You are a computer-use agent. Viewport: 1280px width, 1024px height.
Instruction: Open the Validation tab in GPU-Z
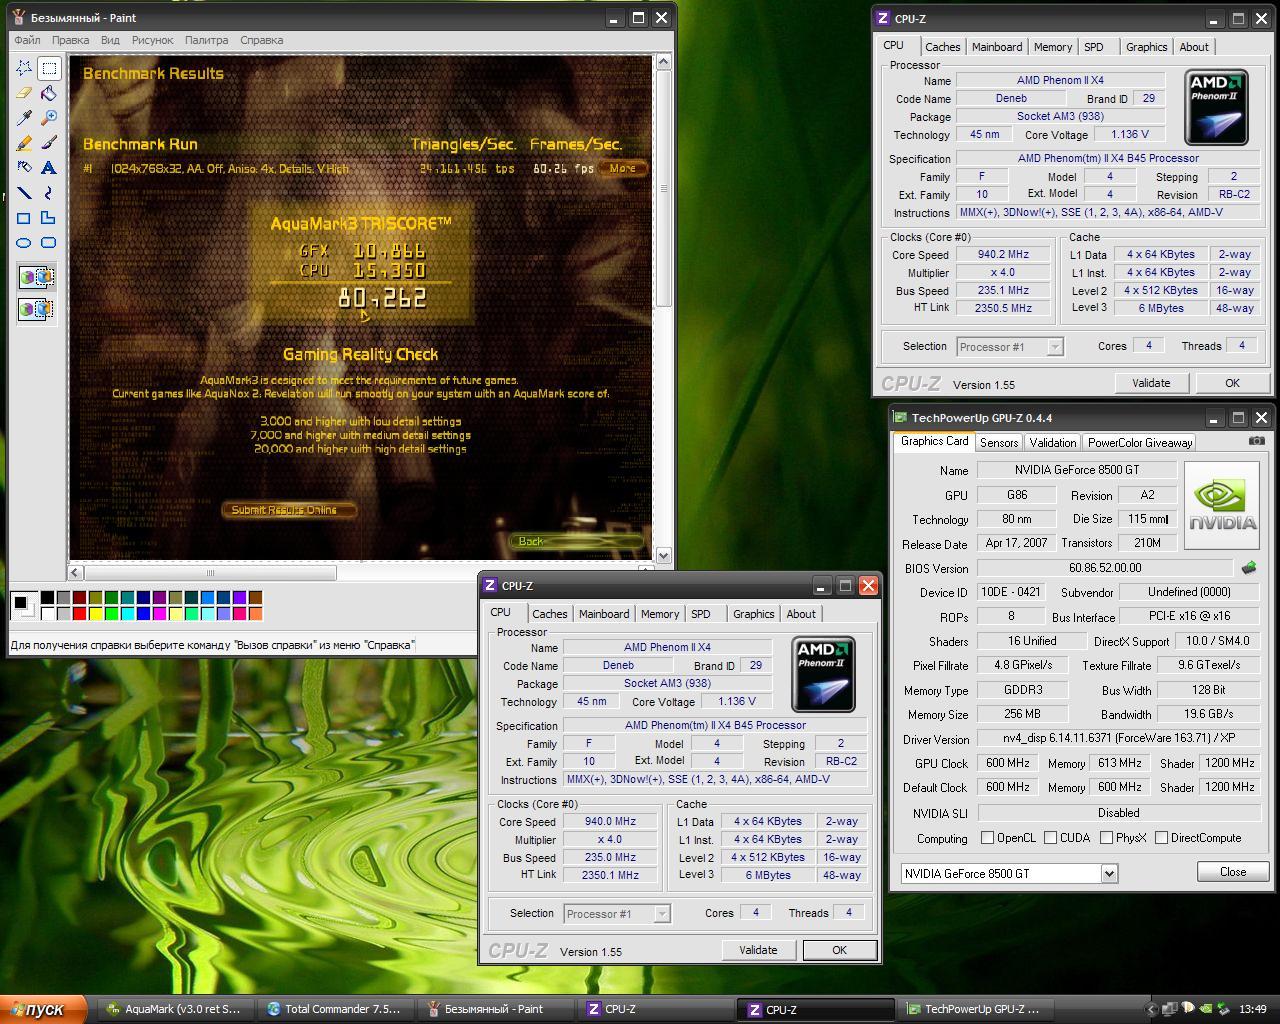[1053, 442]
